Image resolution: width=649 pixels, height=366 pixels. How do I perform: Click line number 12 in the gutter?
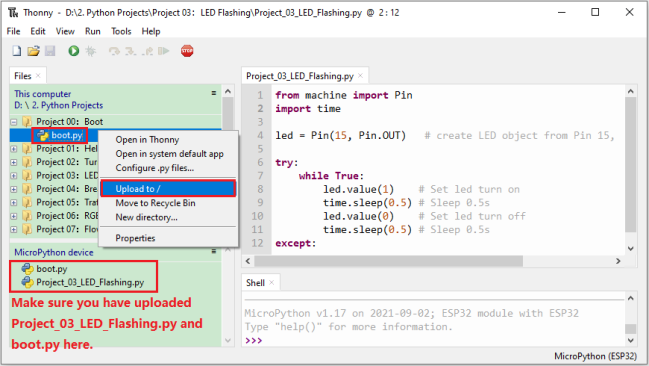pos(257,243)
